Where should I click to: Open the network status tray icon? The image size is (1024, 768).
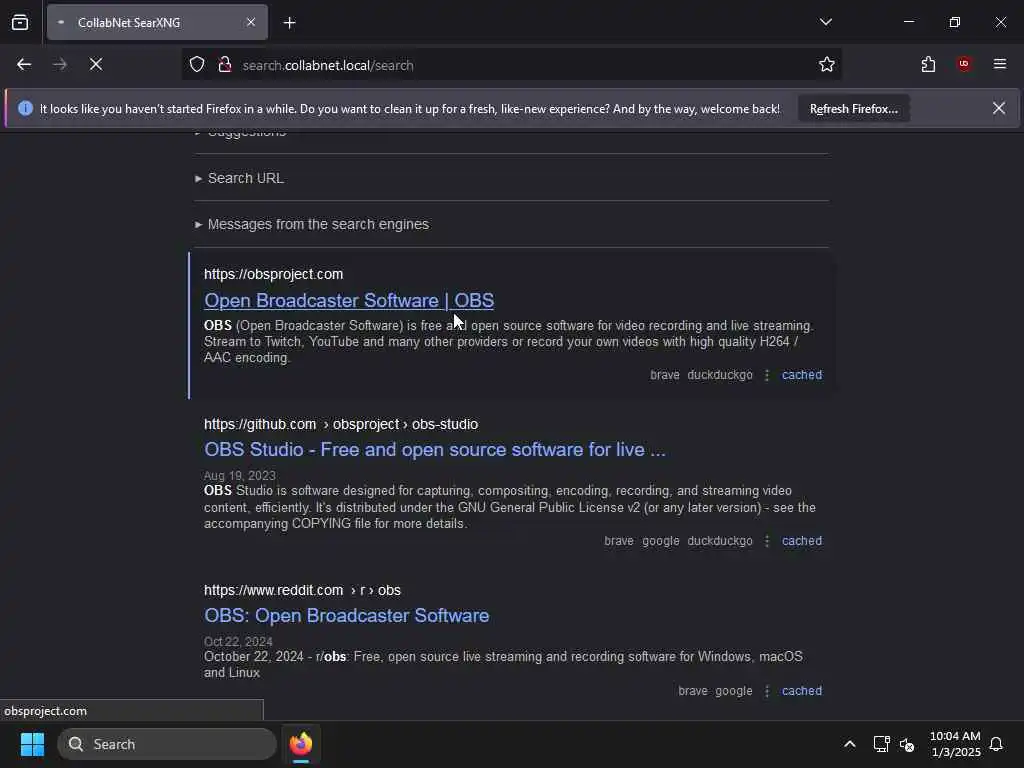(881, 744)
